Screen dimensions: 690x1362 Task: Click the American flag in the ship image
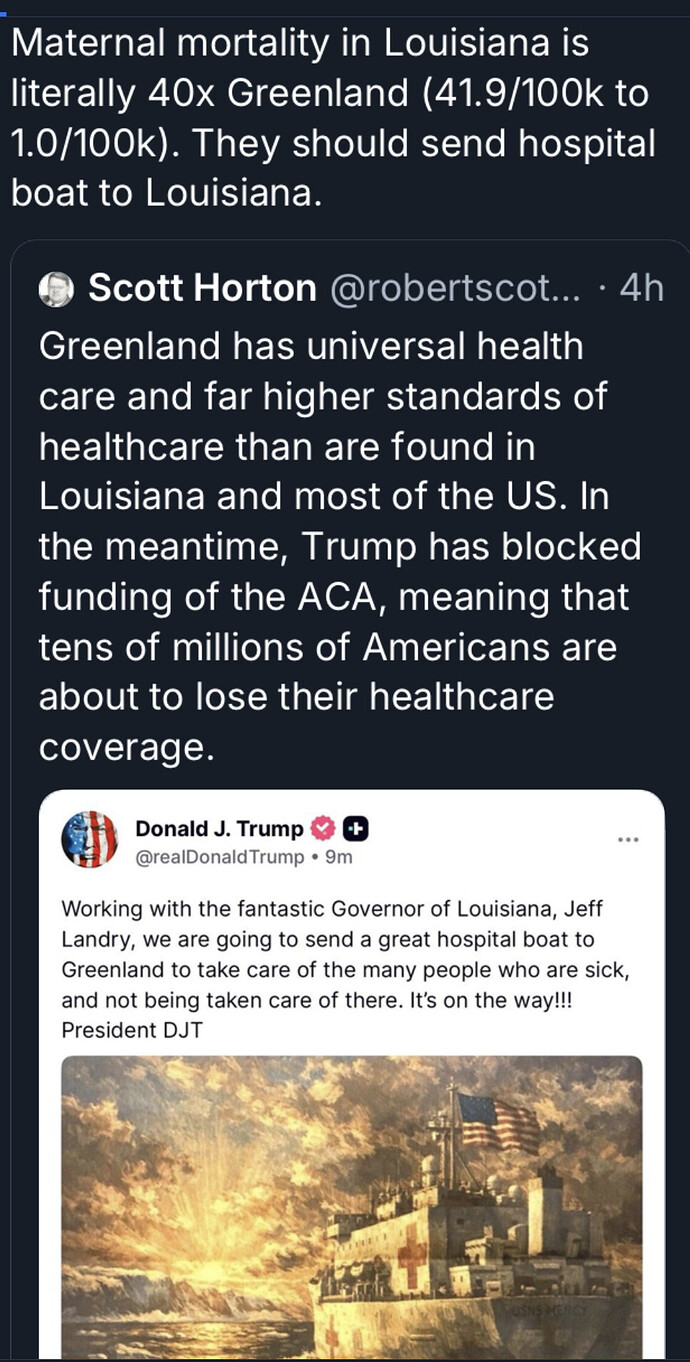tap(497, 1119)
